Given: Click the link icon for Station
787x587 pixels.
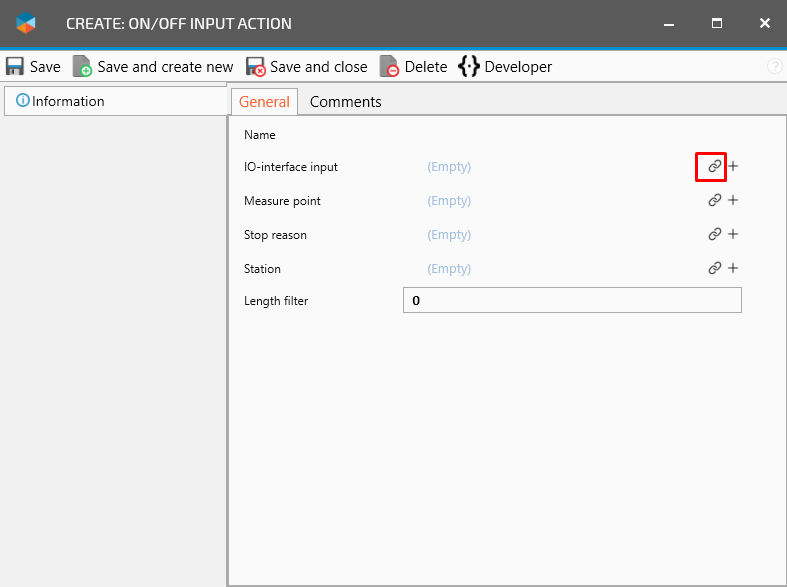Looking at the screenshot, I should [x=714, y=269].
